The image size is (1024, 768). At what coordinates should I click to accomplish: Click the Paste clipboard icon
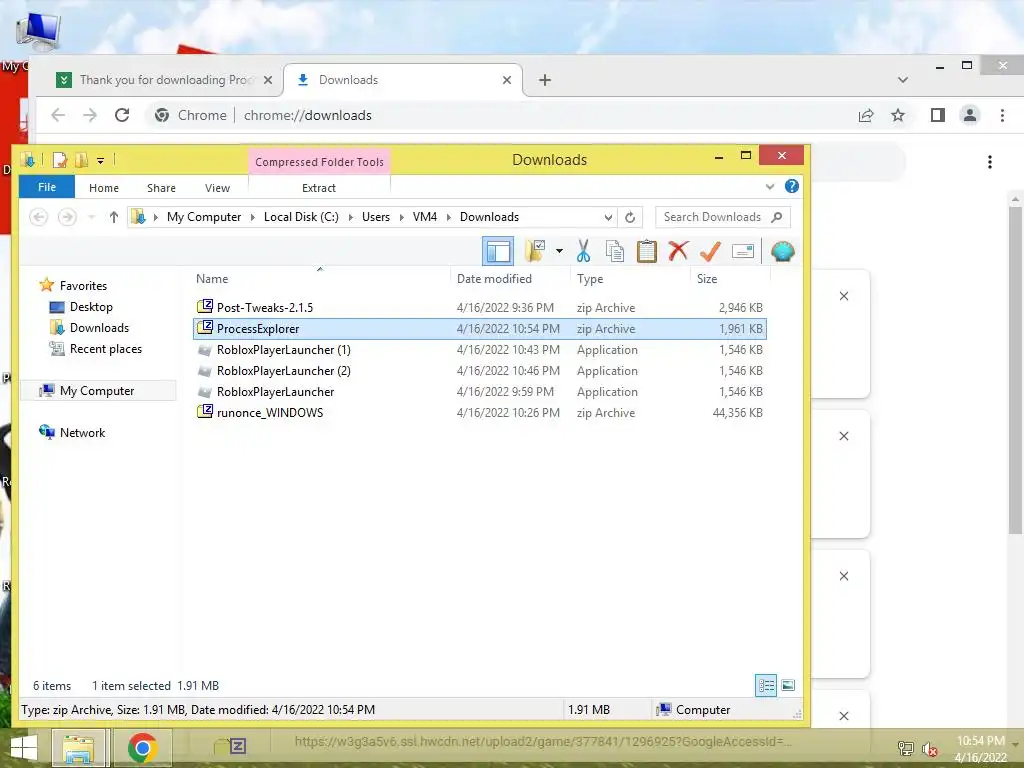pos(647,251)
